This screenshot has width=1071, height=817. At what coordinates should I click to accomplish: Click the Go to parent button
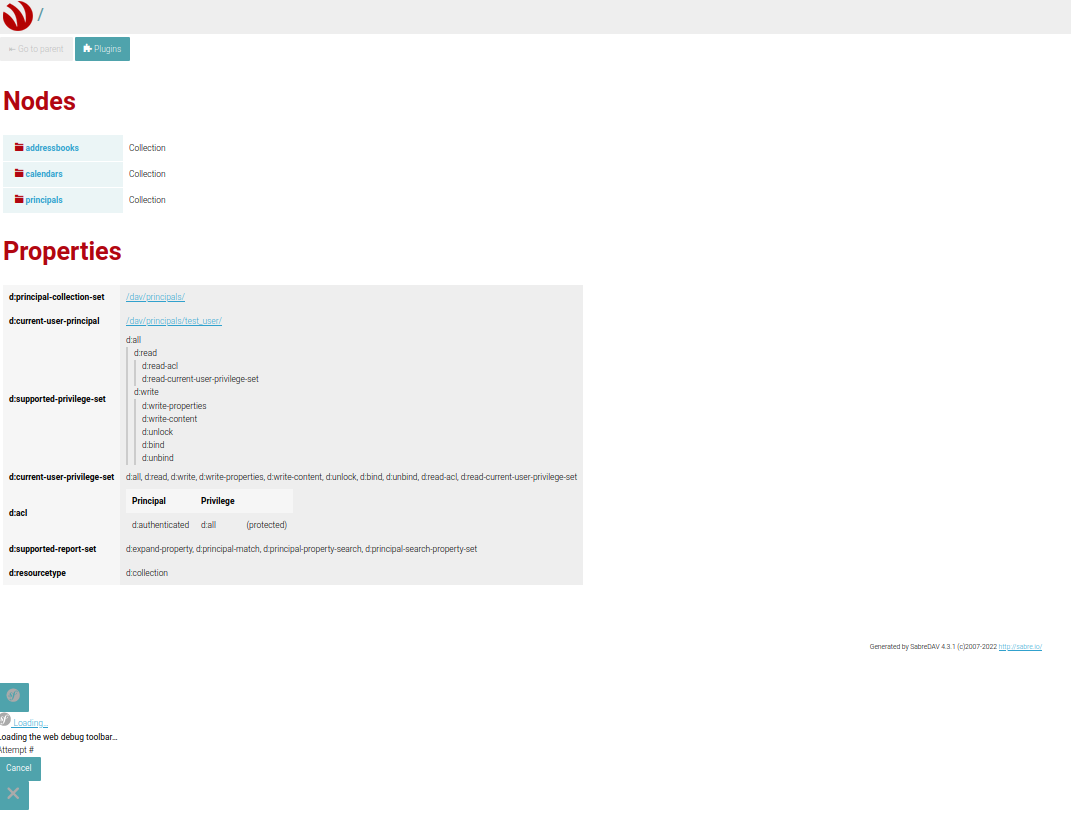36,49
